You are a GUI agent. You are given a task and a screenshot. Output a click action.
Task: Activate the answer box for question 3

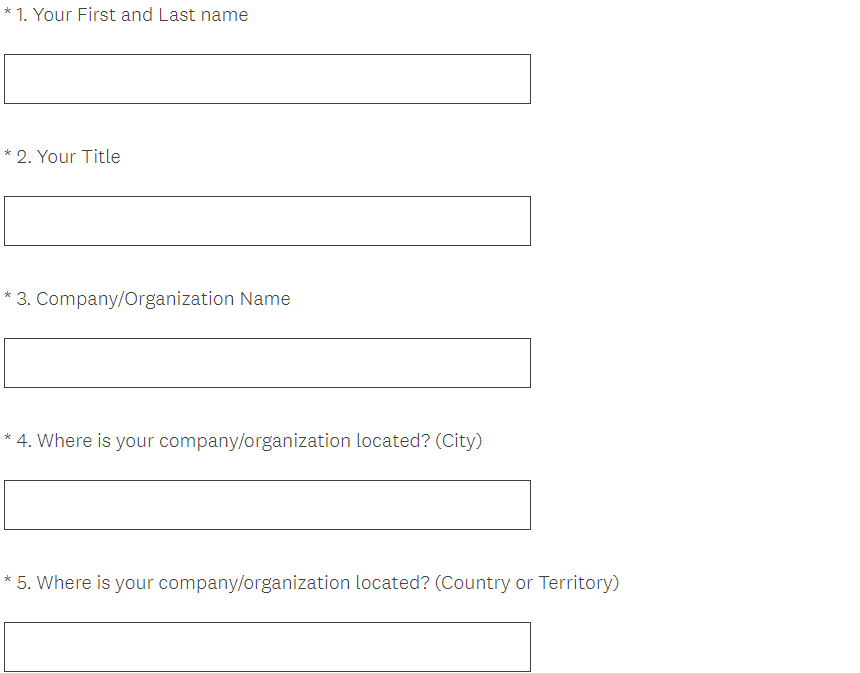pyautogui.click(x=267, y=363)
